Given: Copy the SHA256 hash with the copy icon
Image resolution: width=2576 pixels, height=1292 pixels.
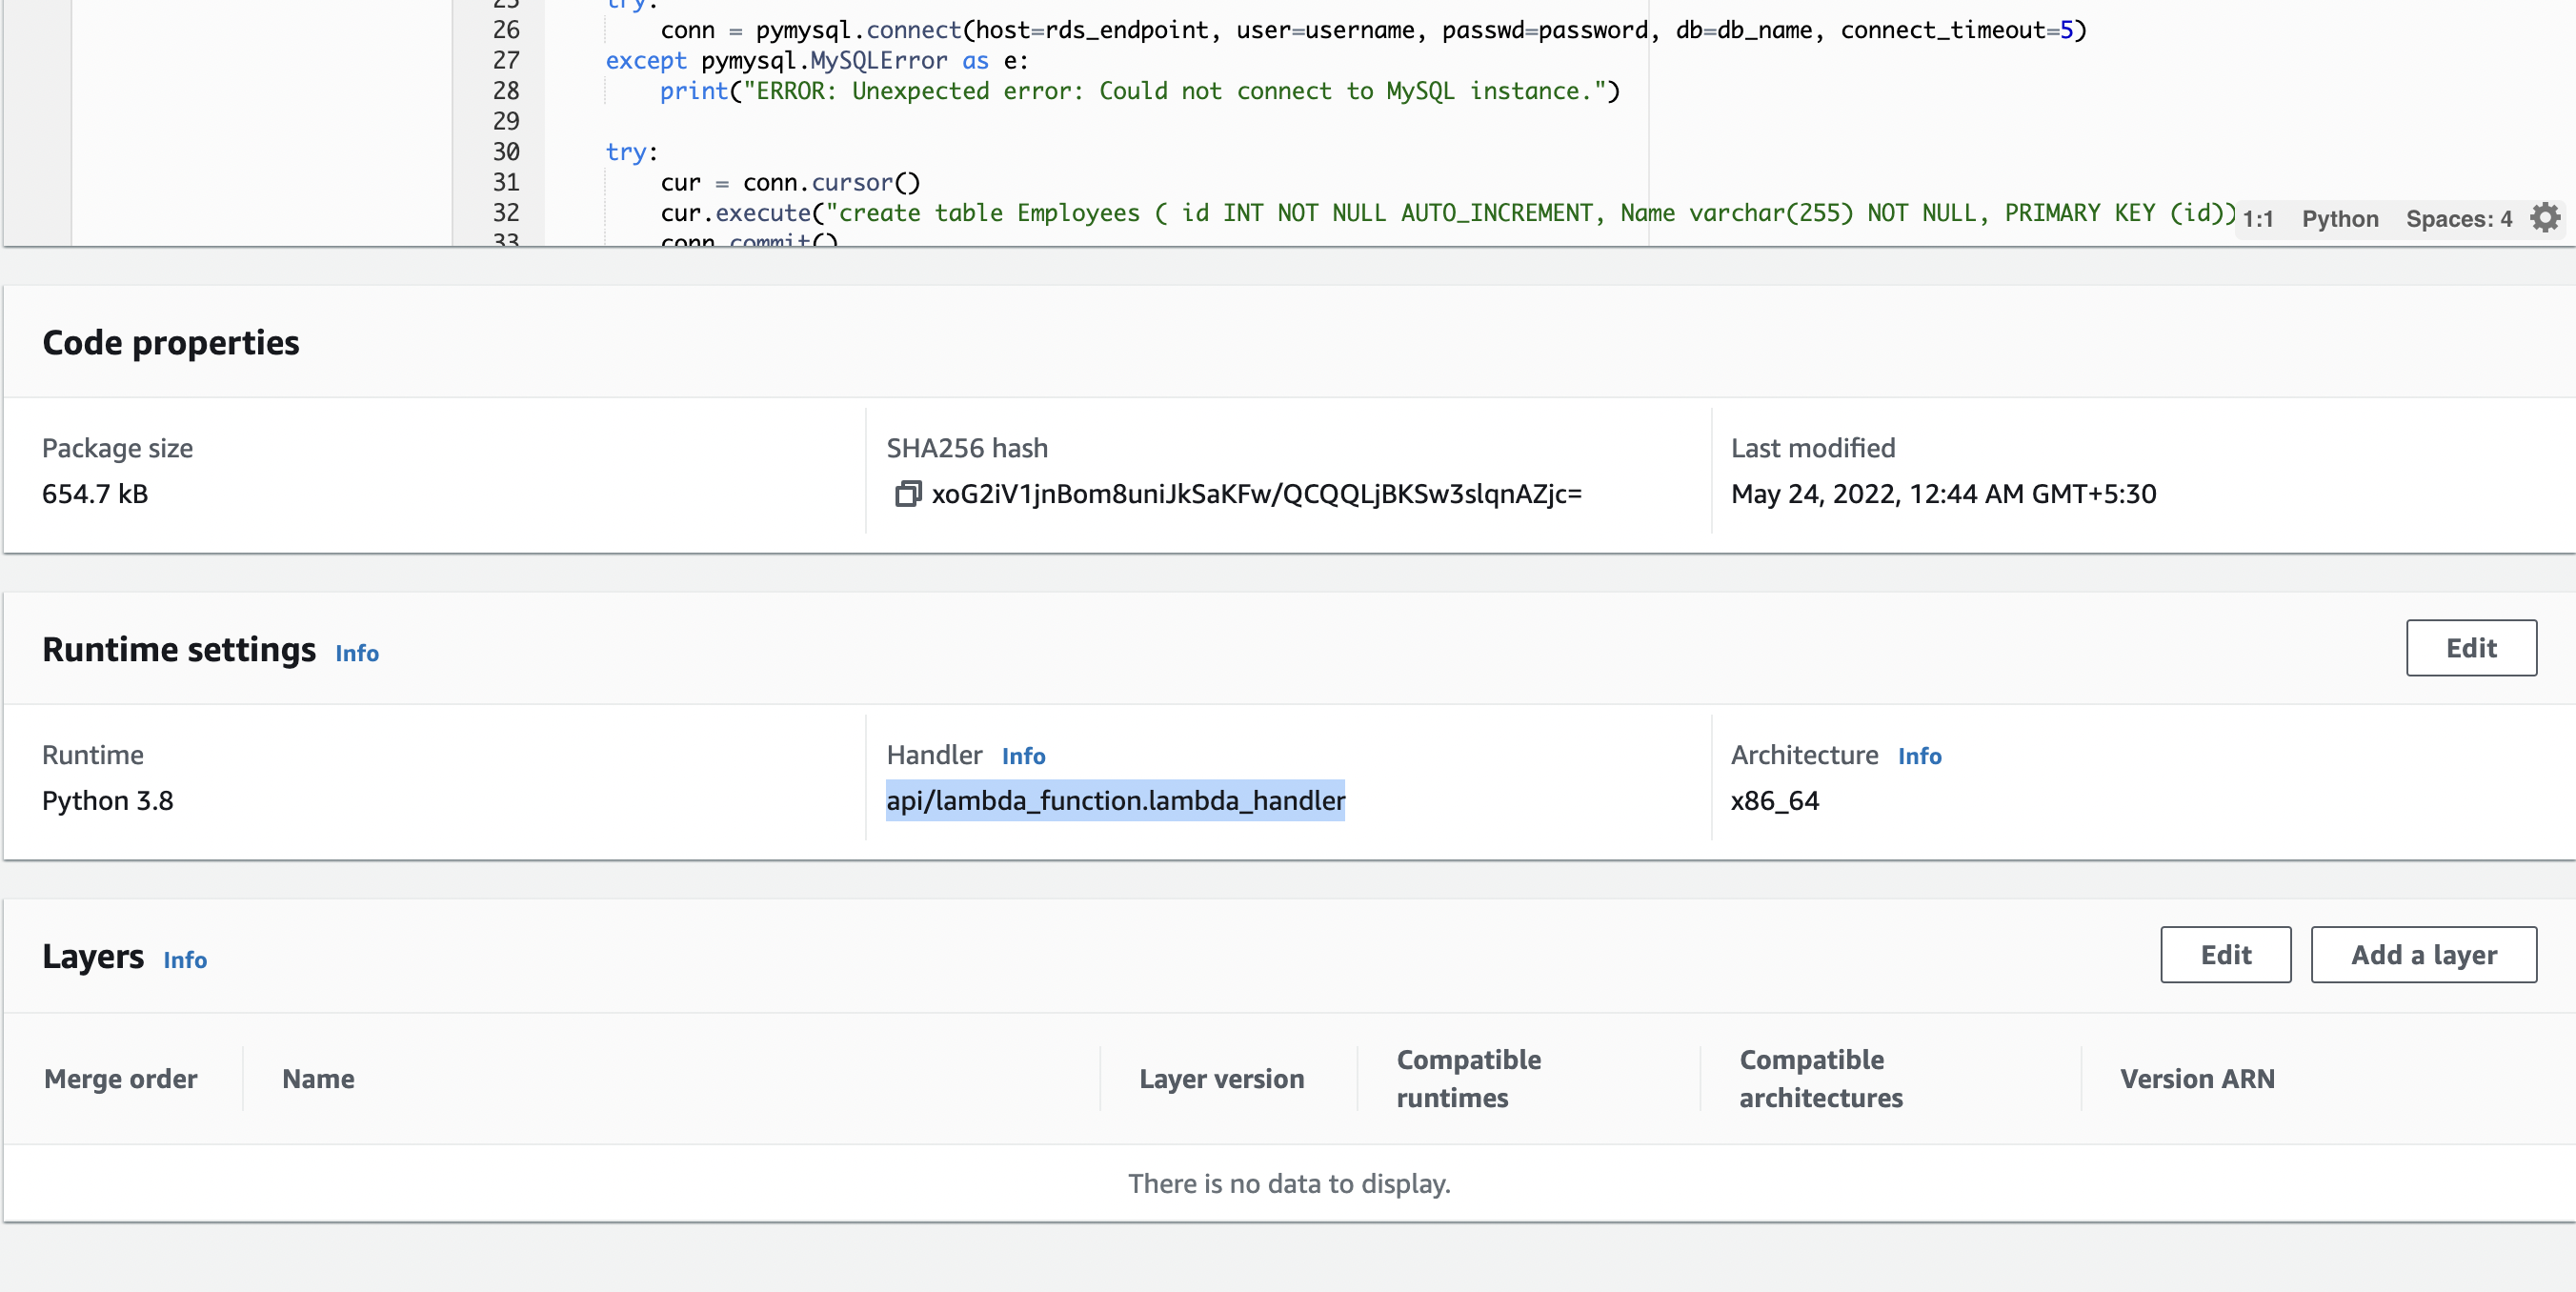Looking at the screenshot, I should [x=907, y=494].
